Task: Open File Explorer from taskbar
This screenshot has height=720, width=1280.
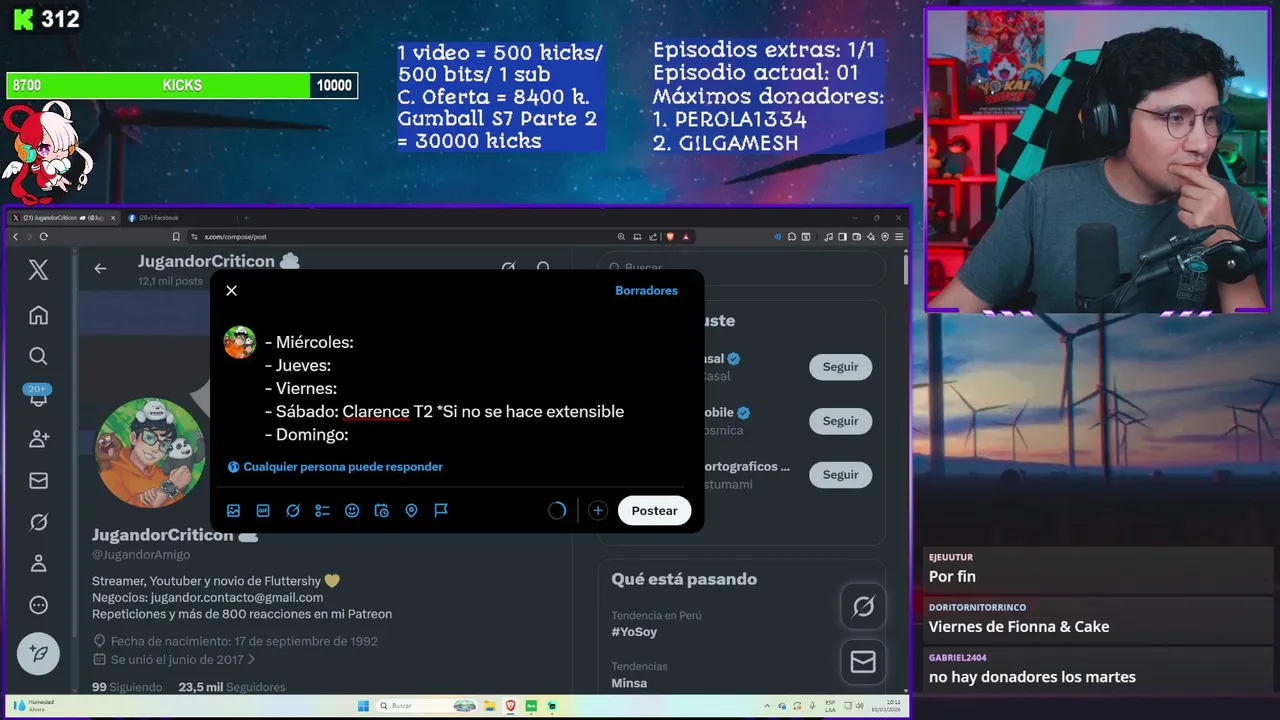Action: point(490,706)
